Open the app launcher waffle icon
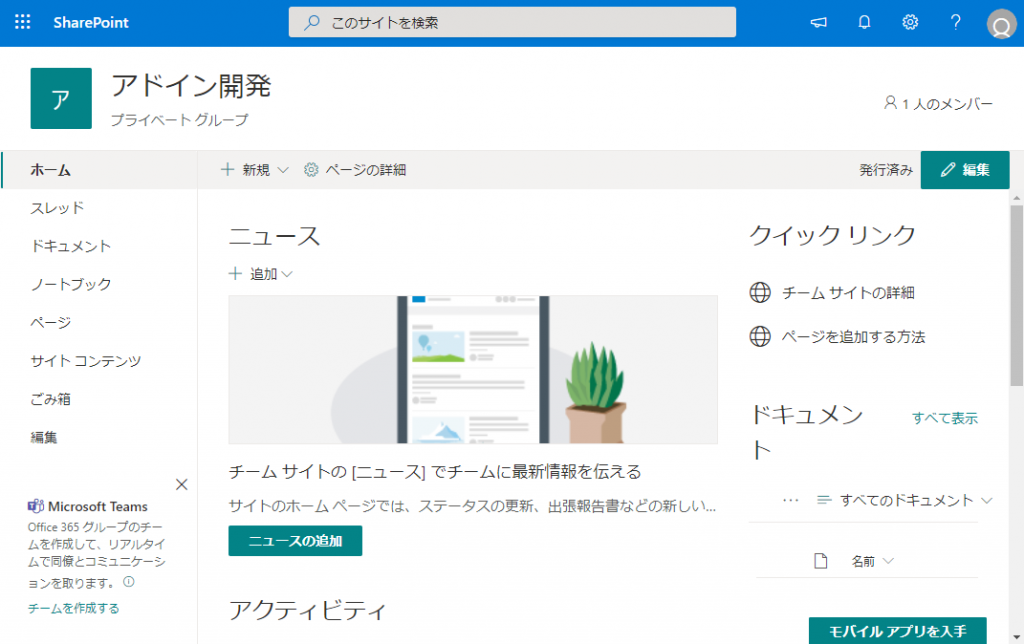Image resolution: width=1024 pixels, height=644 pixels. click(23, 22)
